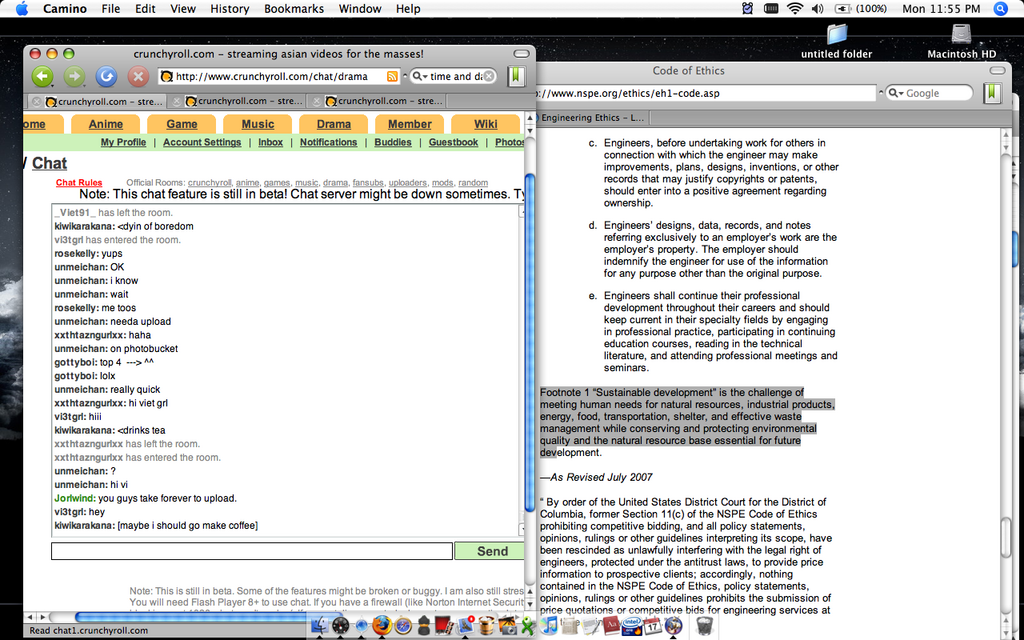Toggle the toolbar pill in the Code of Ethics window
The image size is (1024, 640).
(x=997, y=71)
